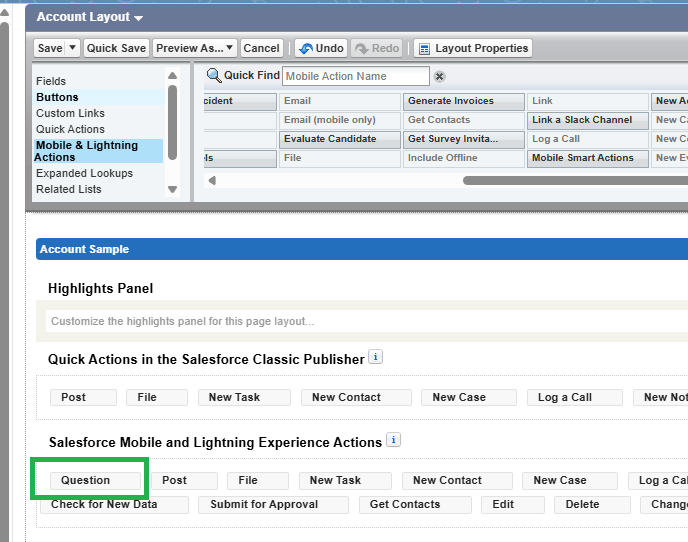Select the Check for New Data action
Image resolution: width=688 pixels, height=542 pixels.
point(115,505)
